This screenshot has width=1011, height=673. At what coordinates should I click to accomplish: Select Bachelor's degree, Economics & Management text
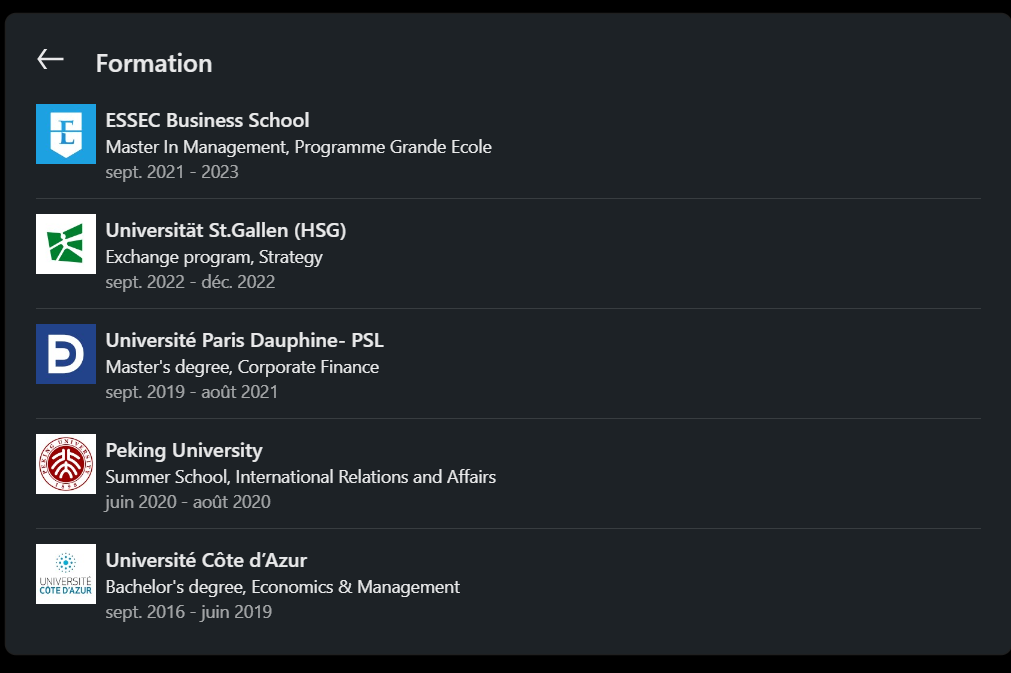[x=282, y=587]
